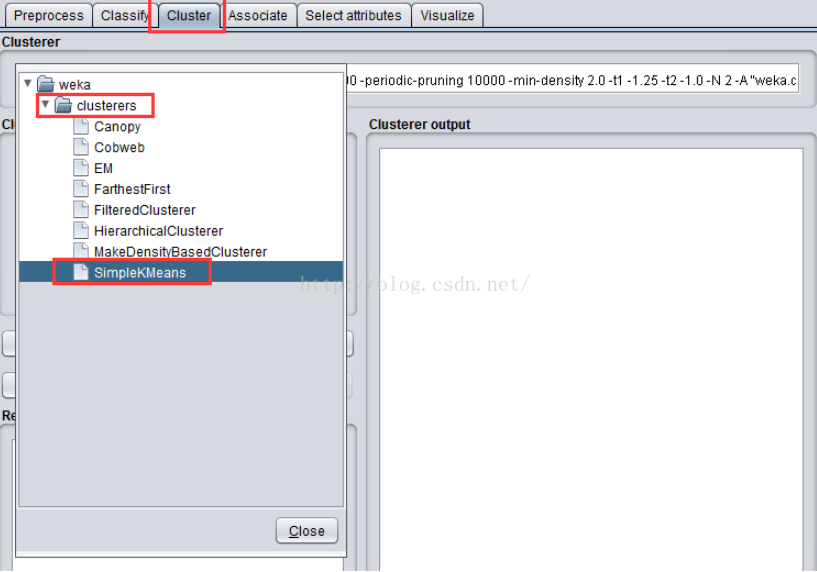
Task: Select the SimpleKMeans clusterer
Action: 139,273
